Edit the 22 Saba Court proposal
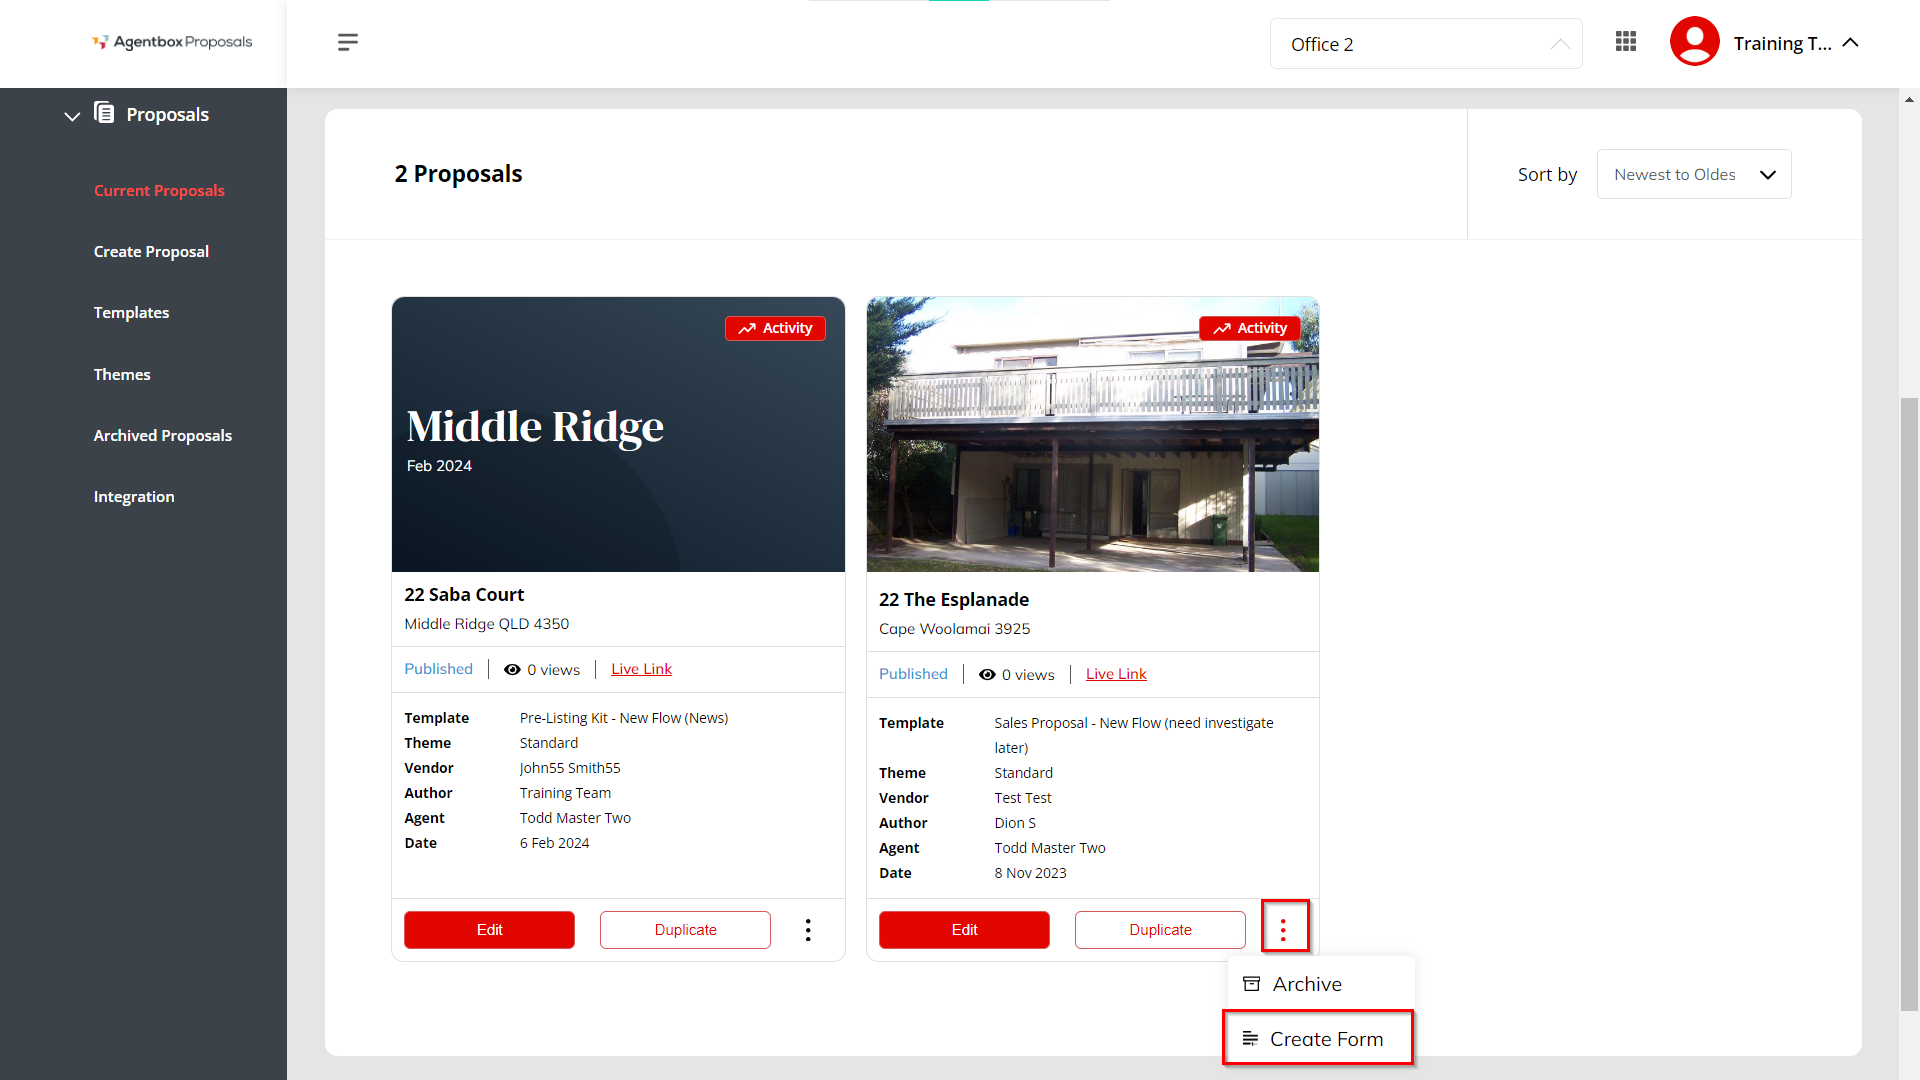The width and height of the screenshot is (1920, 1080). (489, 930)
